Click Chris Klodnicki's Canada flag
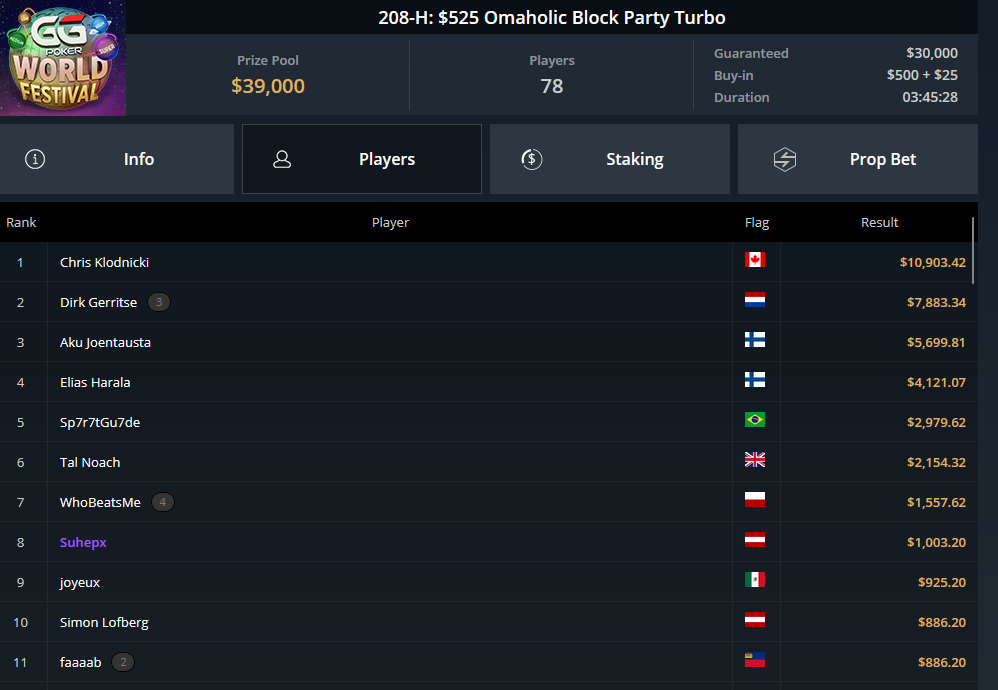 point(755,260)
